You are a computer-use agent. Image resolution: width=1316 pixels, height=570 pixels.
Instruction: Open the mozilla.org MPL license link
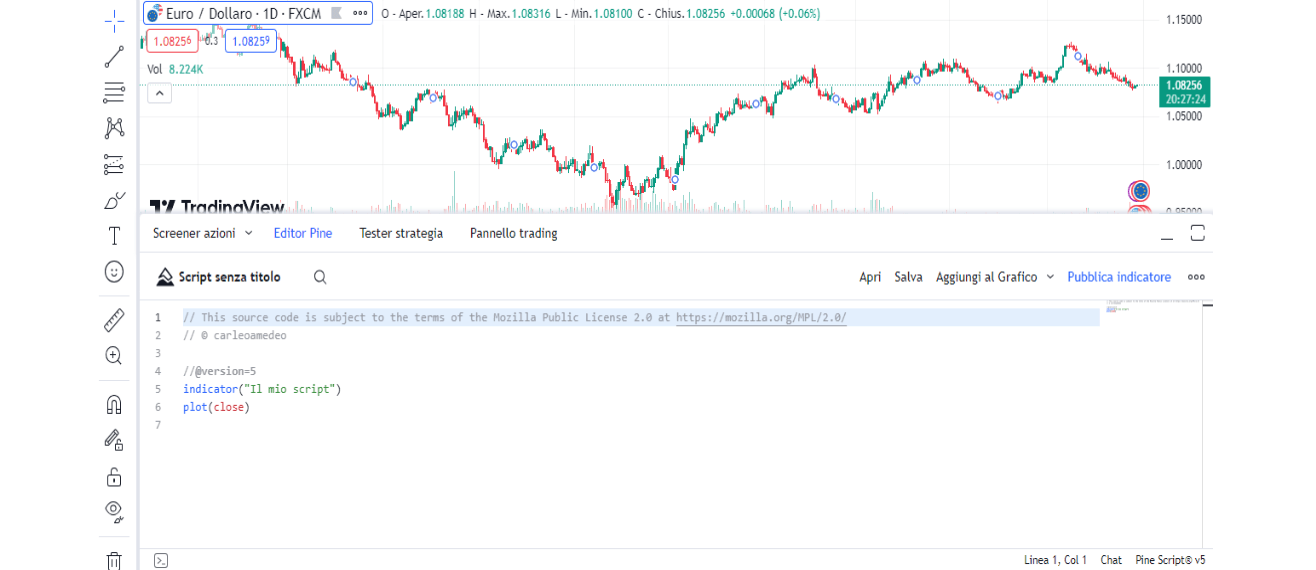(761, 317)
